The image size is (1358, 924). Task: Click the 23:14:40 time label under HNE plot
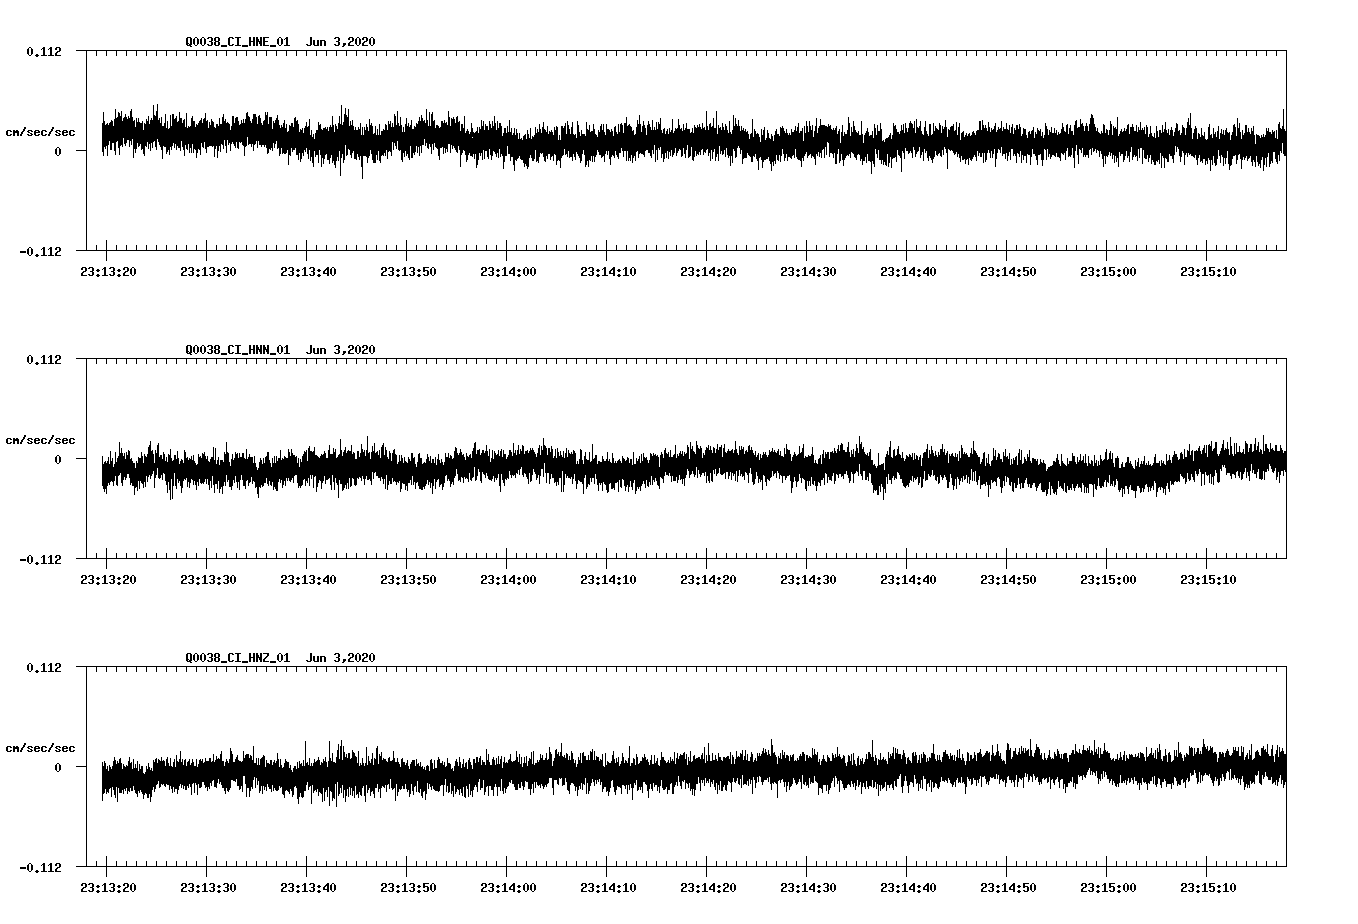pos(908,272)
